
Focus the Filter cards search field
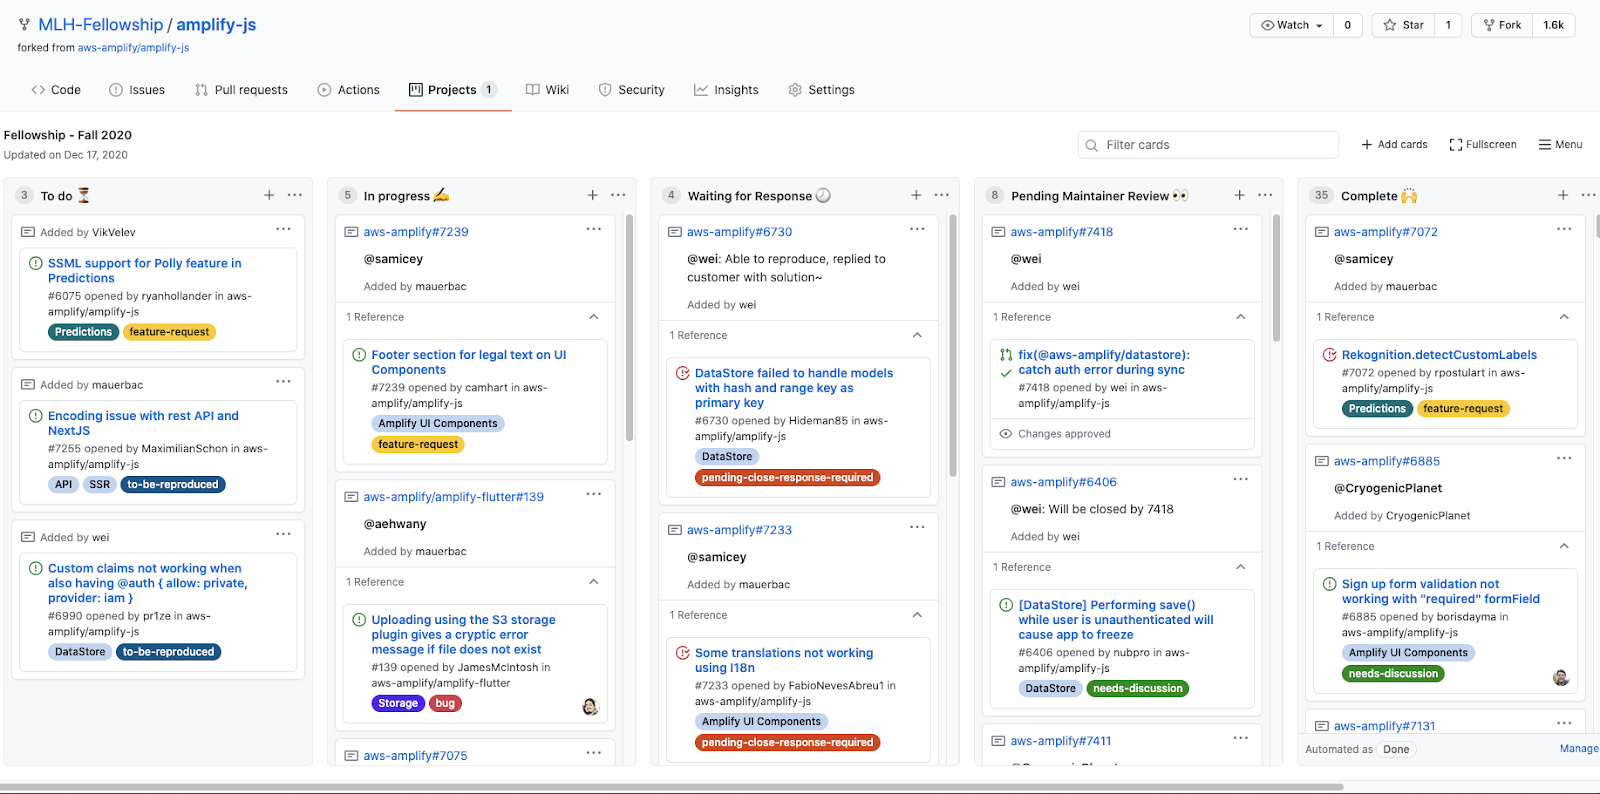pyautogui.click(x=1208, y=145)
